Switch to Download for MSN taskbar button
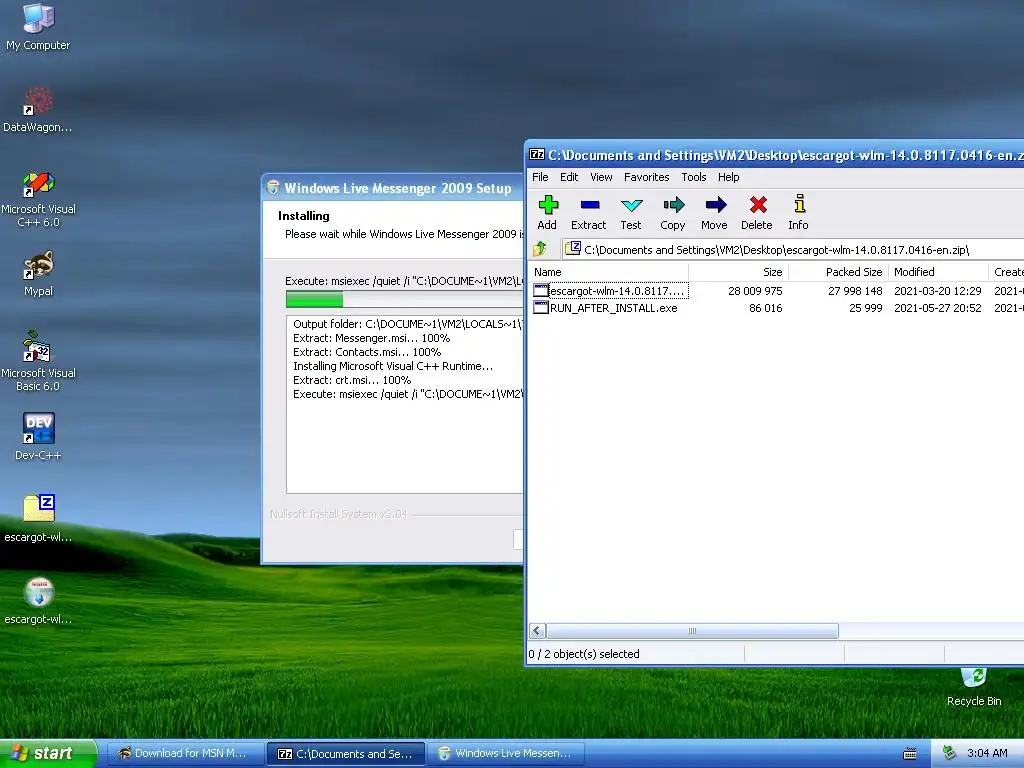The height and width of the screenshot is (768, 1024). [x=184, y=754]
